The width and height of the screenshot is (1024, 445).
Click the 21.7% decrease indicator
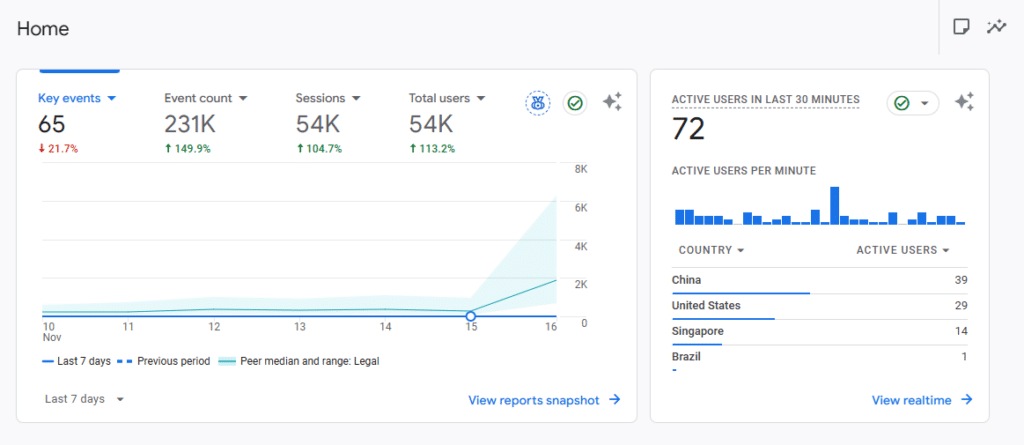[58, 149]
